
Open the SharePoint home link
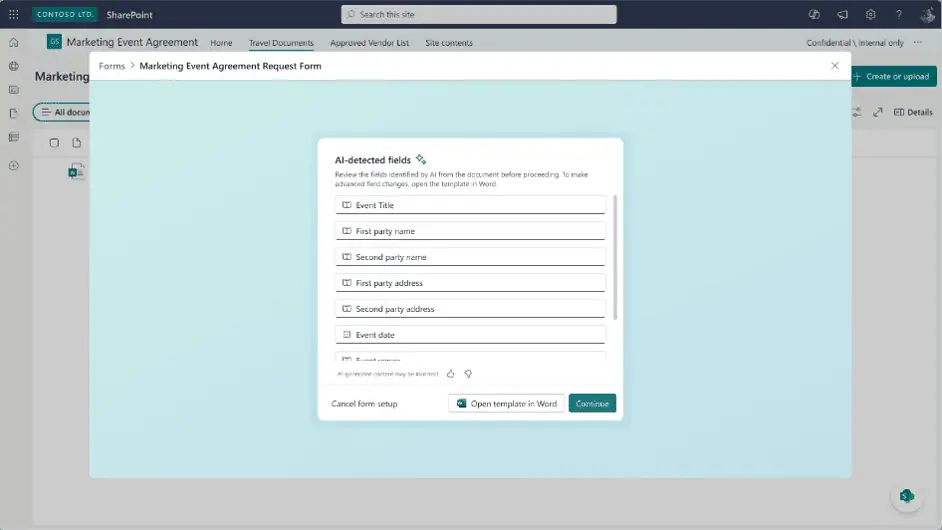click(129, 14)
